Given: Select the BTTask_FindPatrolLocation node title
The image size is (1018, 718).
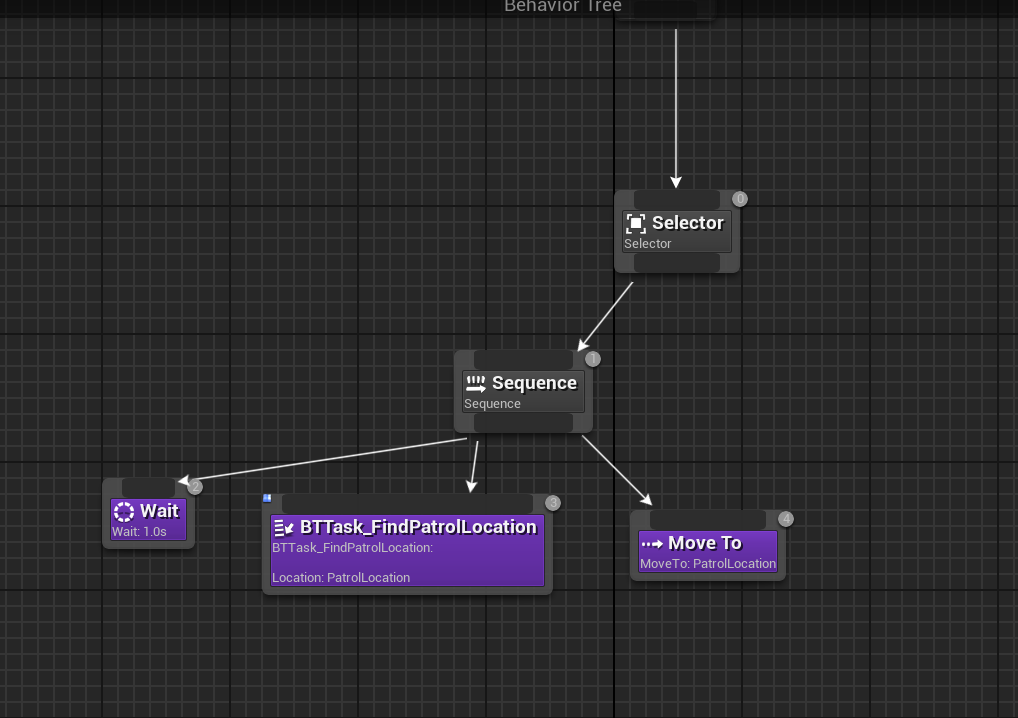Looking at the screenshot, I should coord(418,526).
